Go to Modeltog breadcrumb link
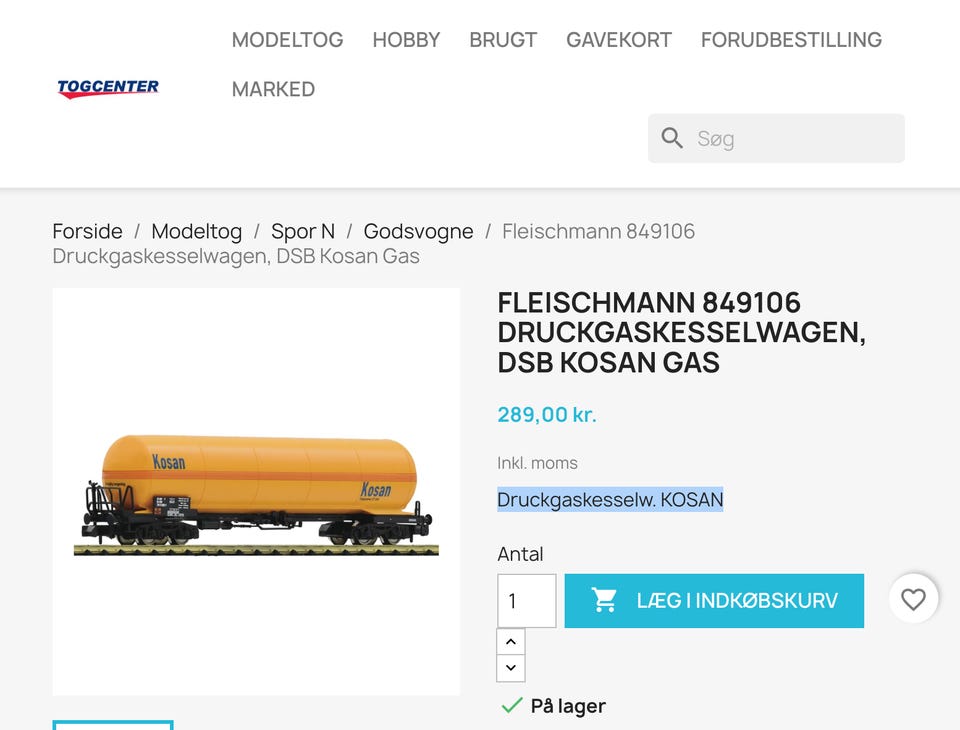This screenshot has width=960, height=730. click(197, 231)
